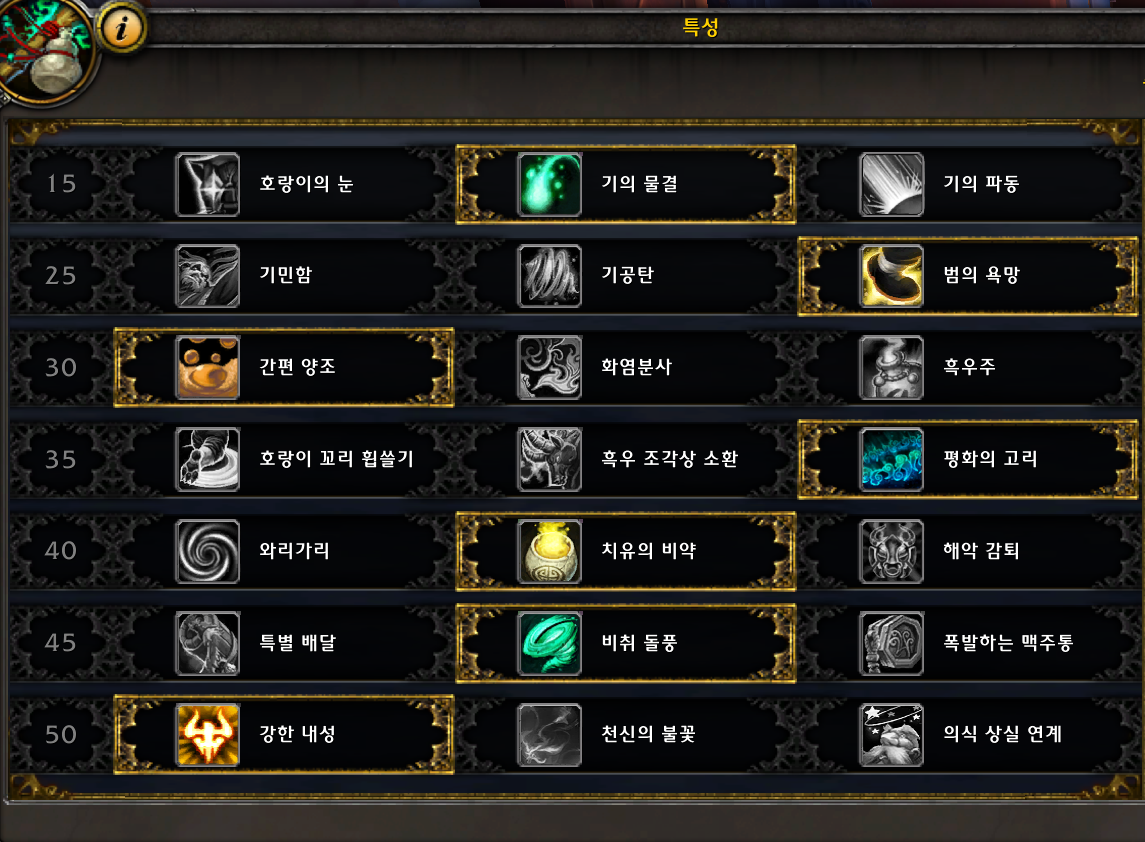Choose the 기민함 talent icon
Screen dimensions: 1145x842
(x=207, y=276)
